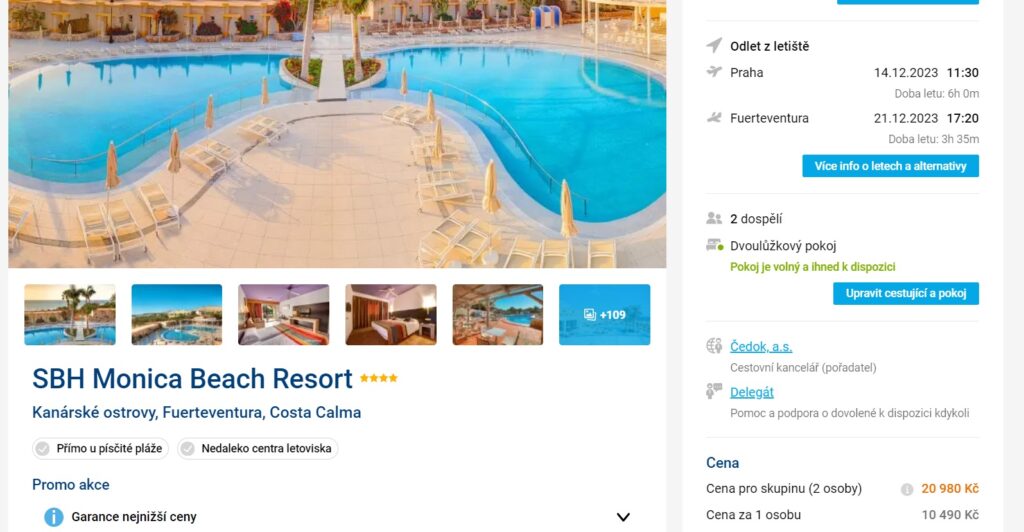Open the Čedok, a.s. link
1024x532 pixels.
761,347
